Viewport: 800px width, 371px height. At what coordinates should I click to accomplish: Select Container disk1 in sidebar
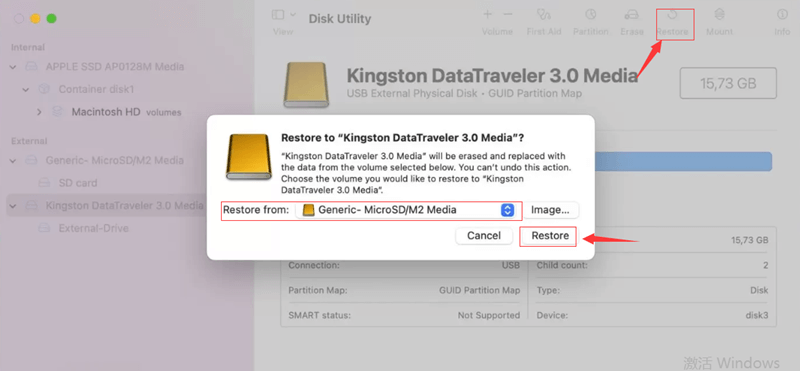pos(96,89)
